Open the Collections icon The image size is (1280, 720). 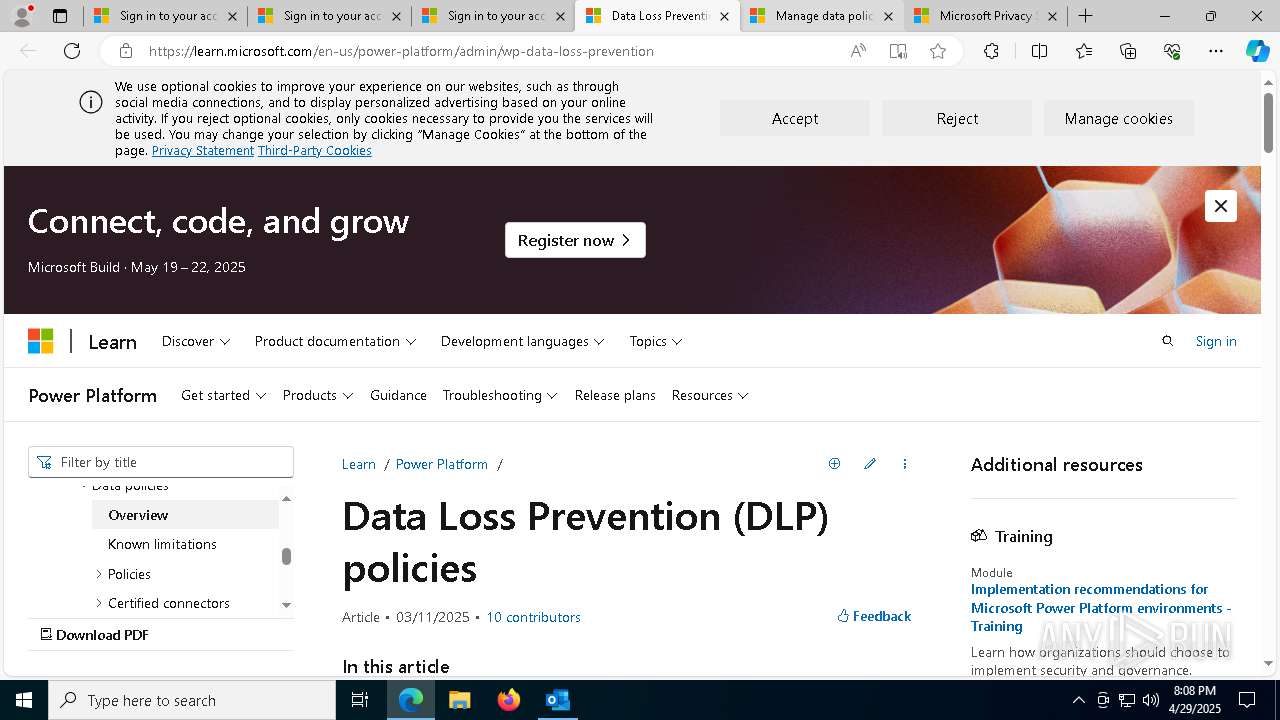pyautogui.click(x=1128, y=51)
